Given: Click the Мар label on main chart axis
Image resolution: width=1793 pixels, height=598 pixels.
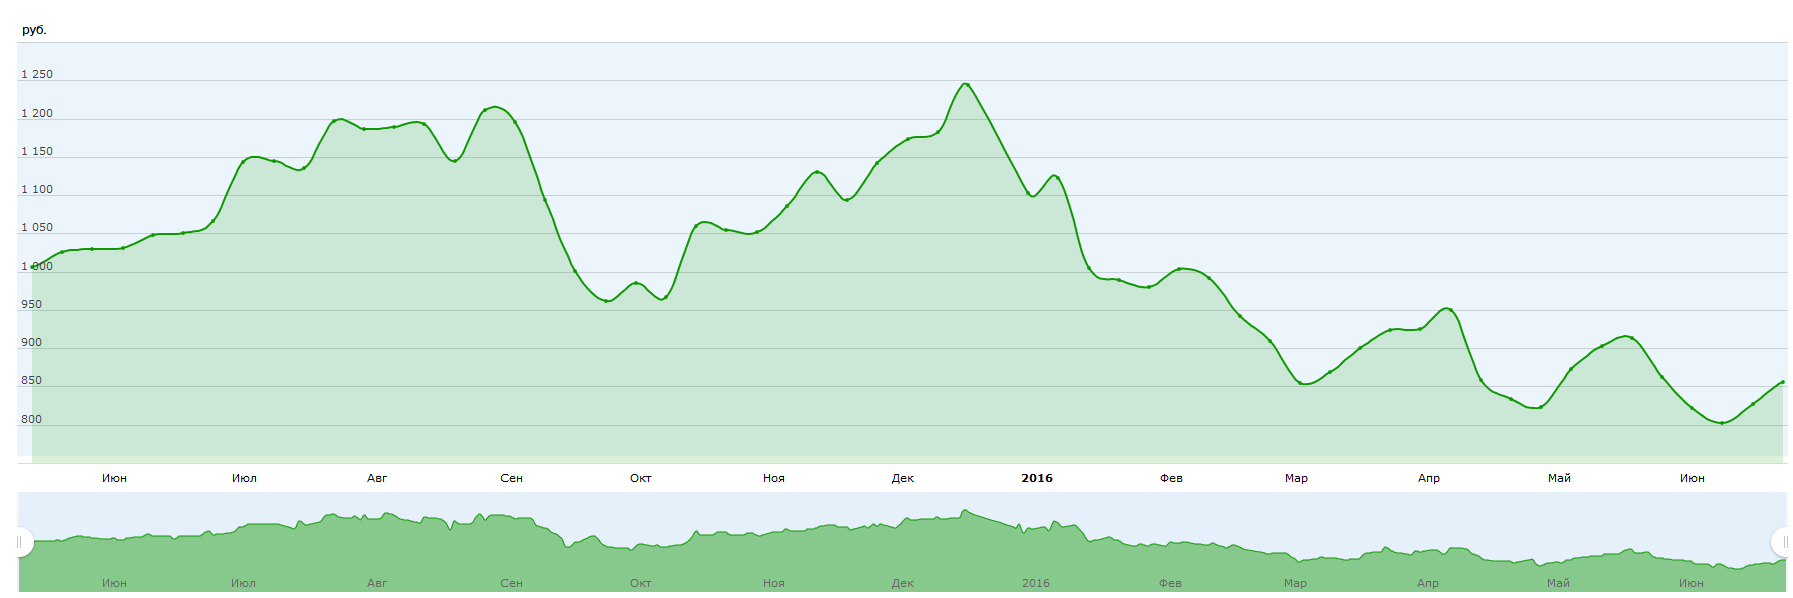Looking at the screenshot, I should (x=1296, y=478).
